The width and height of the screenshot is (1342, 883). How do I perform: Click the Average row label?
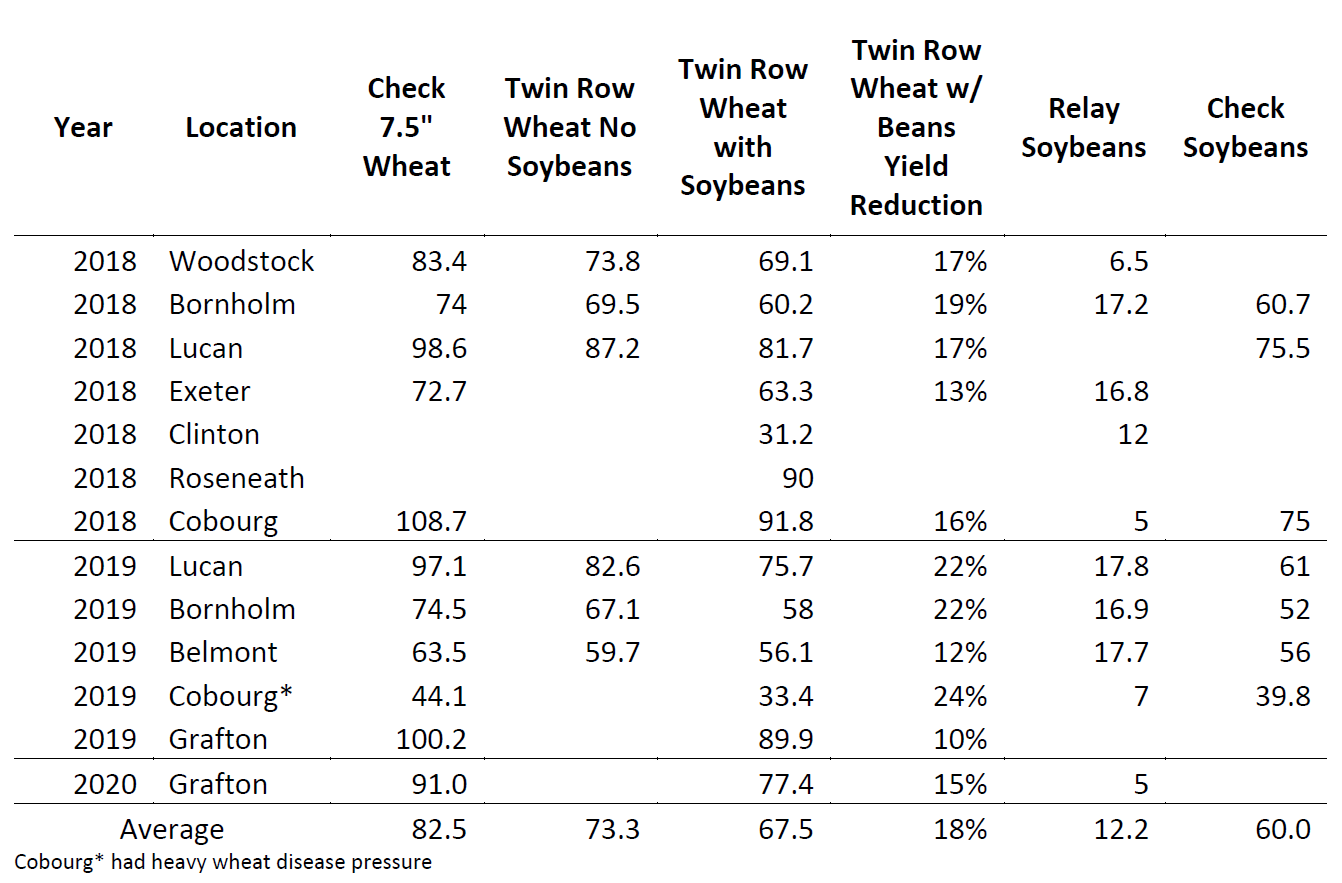(172, 830)
